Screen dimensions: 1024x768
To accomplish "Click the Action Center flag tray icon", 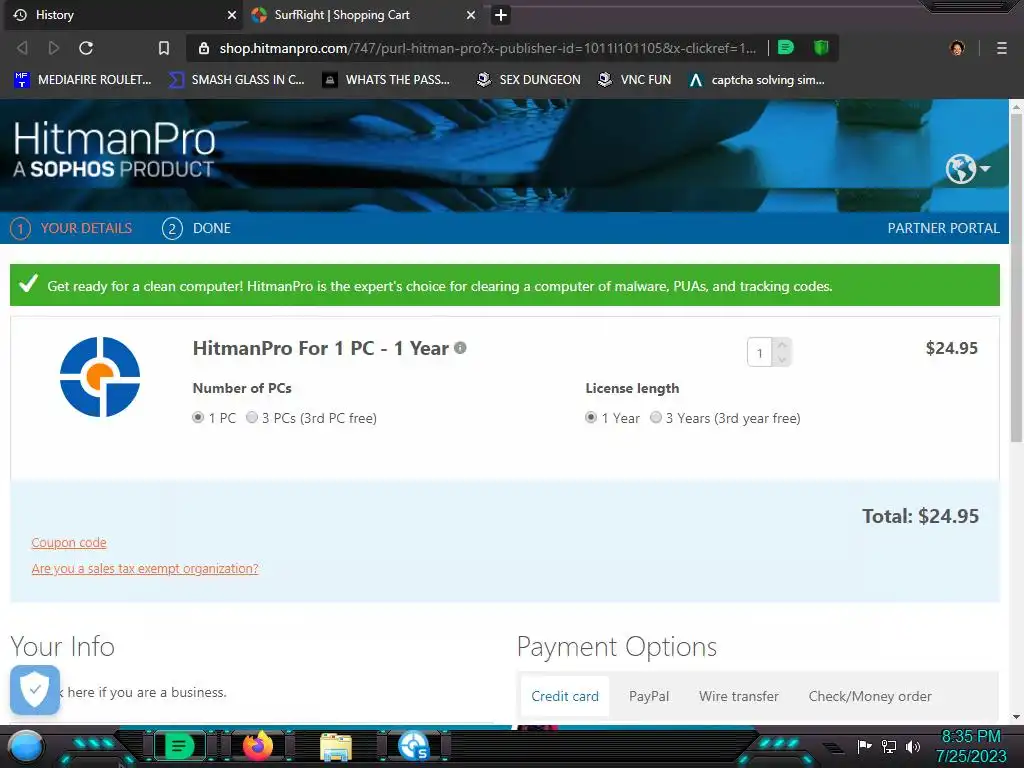I will tap(865, 746).
